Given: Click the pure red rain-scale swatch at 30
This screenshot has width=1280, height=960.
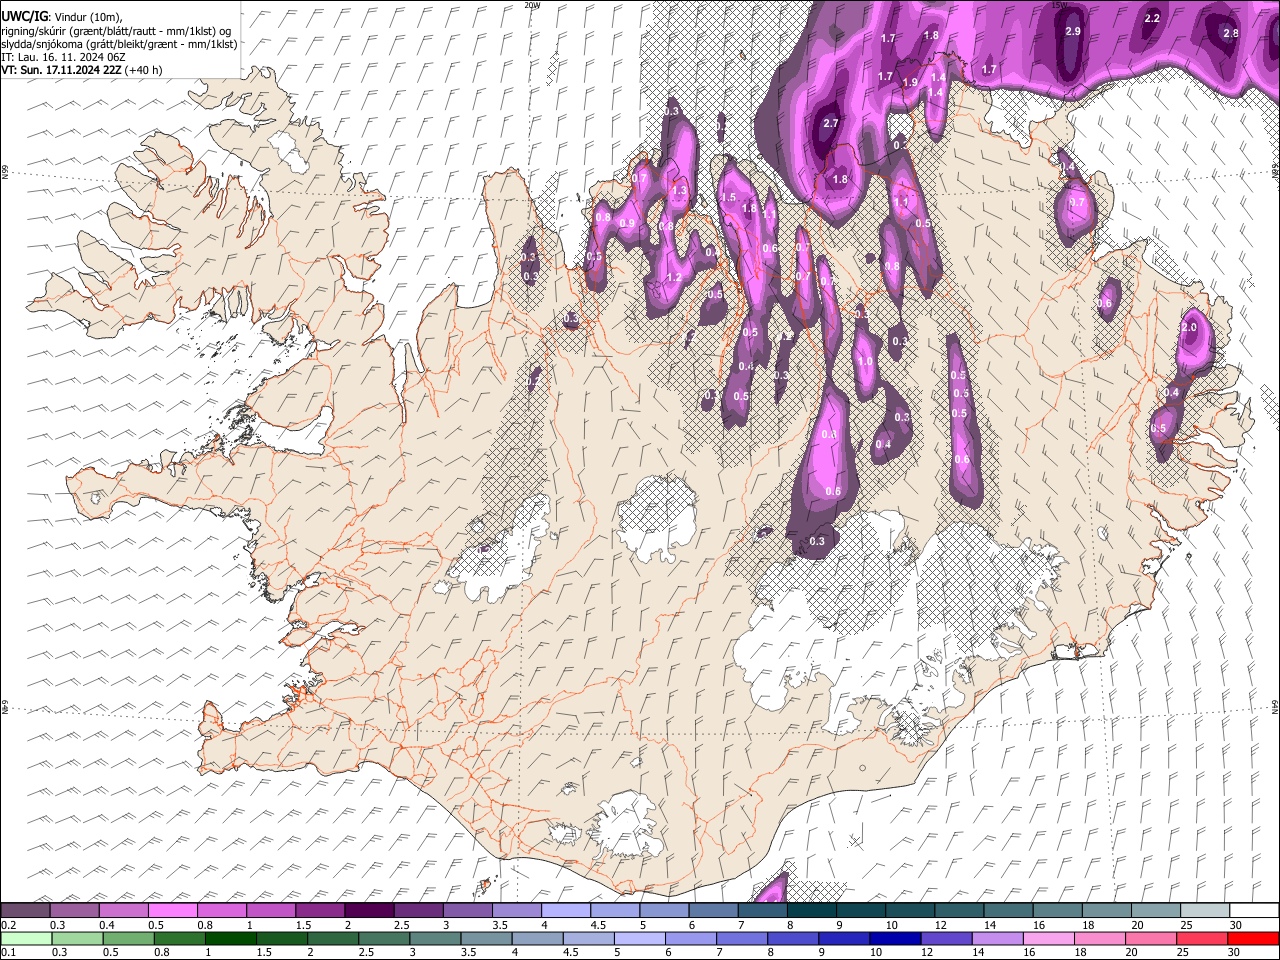Looking at the screenshot, I should click(1253, 938).
